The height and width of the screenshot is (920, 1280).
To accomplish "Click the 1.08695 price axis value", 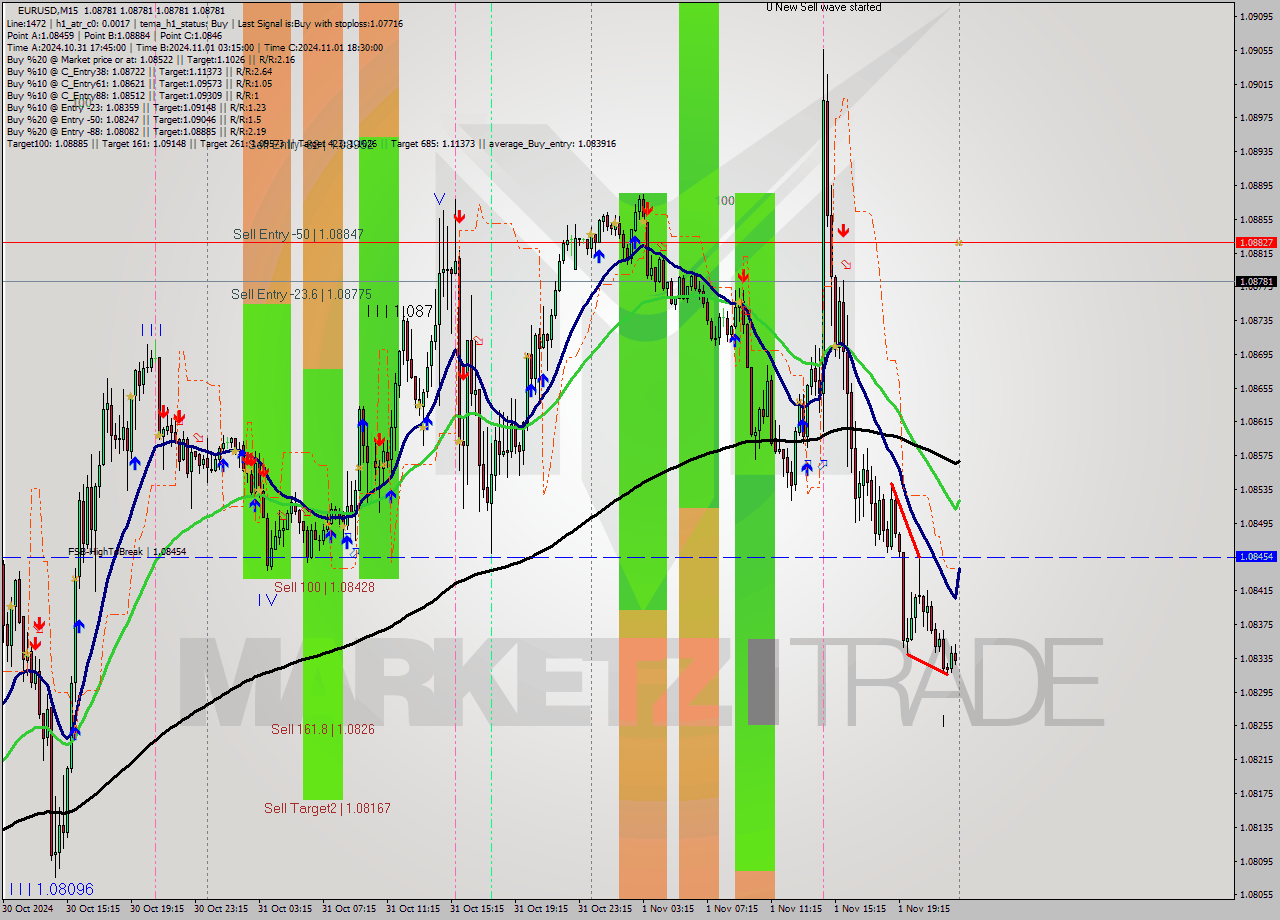I will pos(1256,354).
